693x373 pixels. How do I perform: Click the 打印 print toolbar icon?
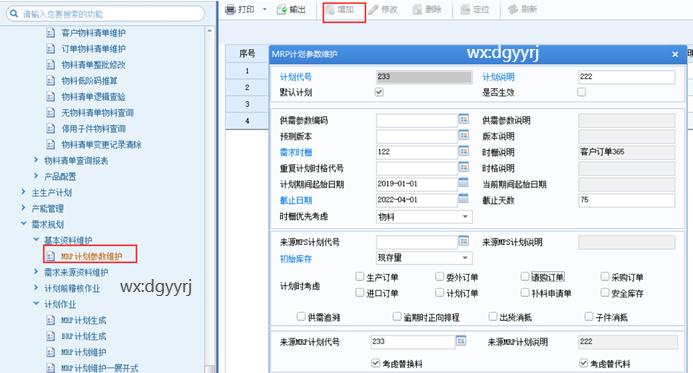(x=230, y=10)
